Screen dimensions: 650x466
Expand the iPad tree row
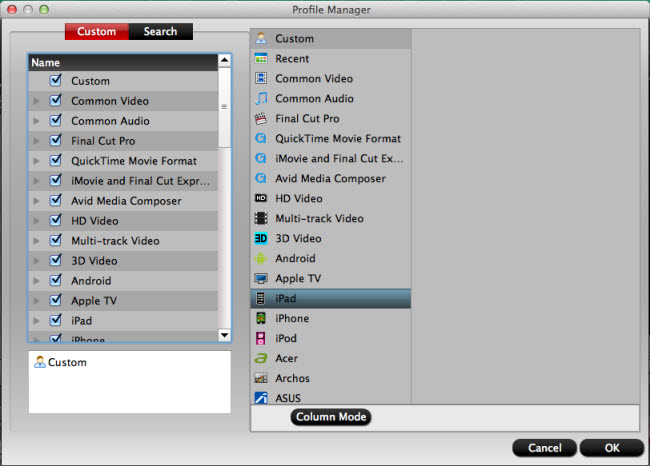point(36,320)
